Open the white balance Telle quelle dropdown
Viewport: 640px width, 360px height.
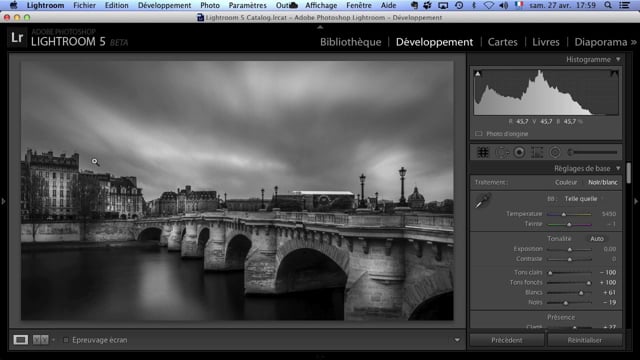pyautogui.click(x=584, y=199)
